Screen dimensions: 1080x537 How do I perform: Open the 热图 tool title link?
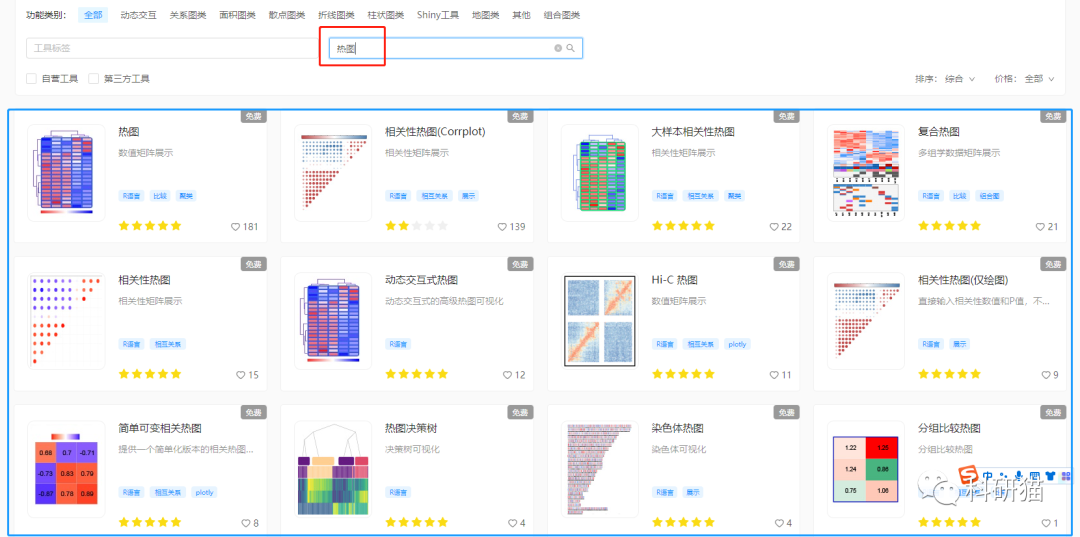[129, 131]
